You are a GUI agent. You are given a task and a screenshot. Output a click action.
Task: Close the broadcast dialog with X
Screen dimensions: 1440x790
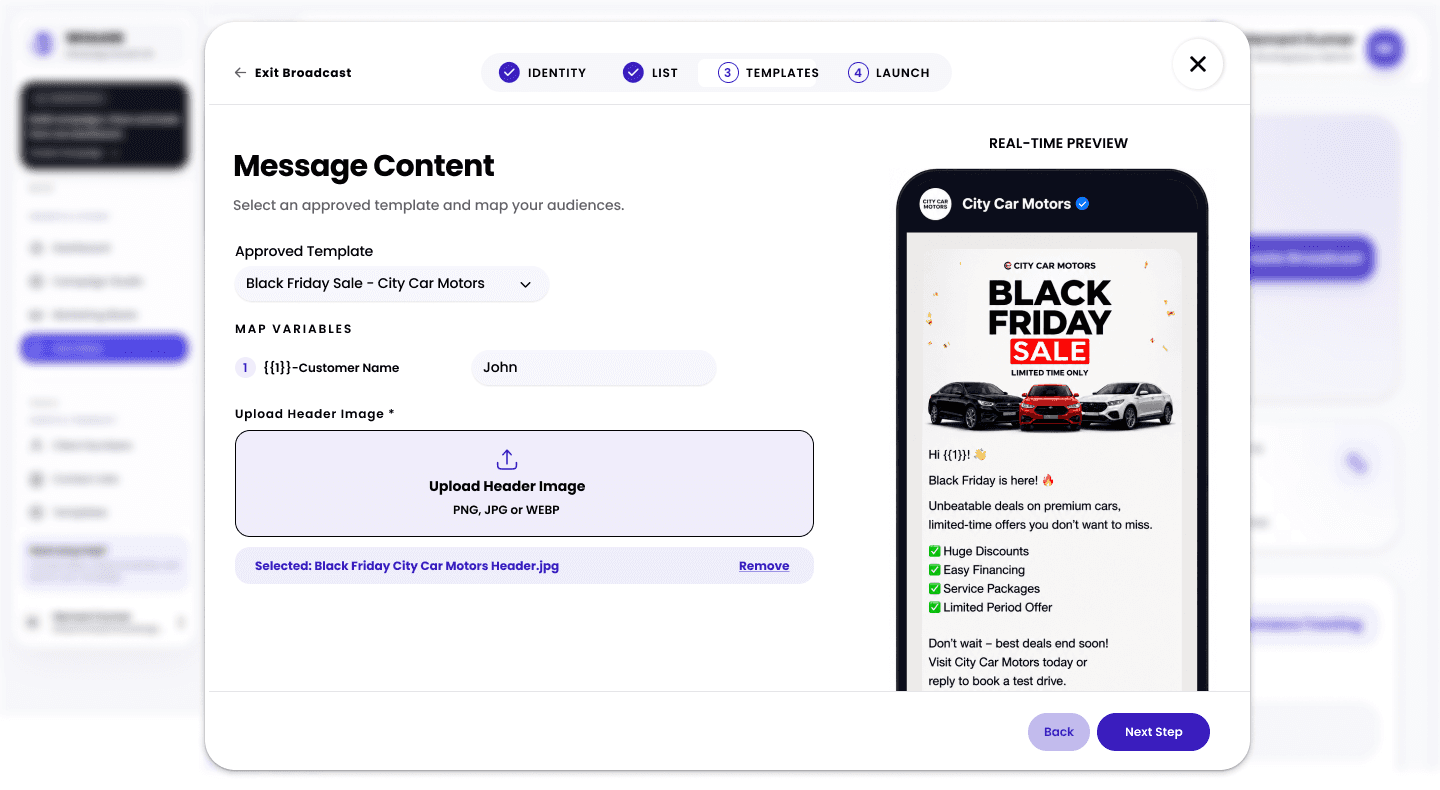[1197, 64]
